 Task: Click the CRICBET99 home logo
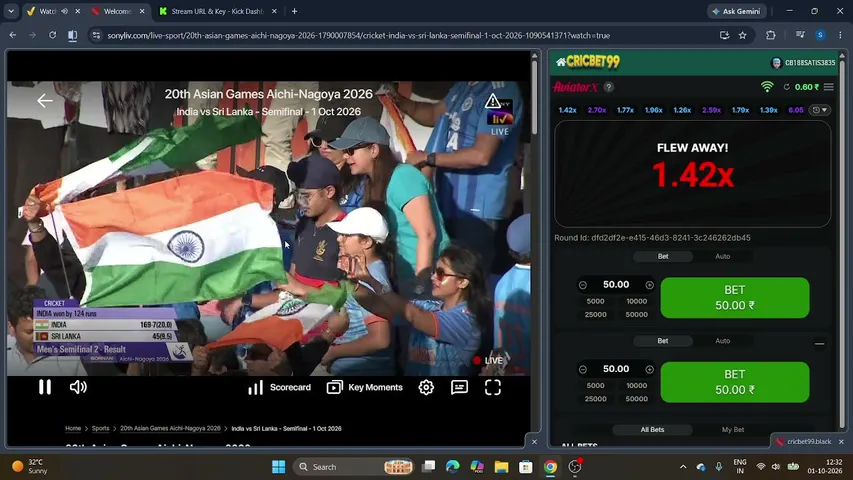pos(588,61)
